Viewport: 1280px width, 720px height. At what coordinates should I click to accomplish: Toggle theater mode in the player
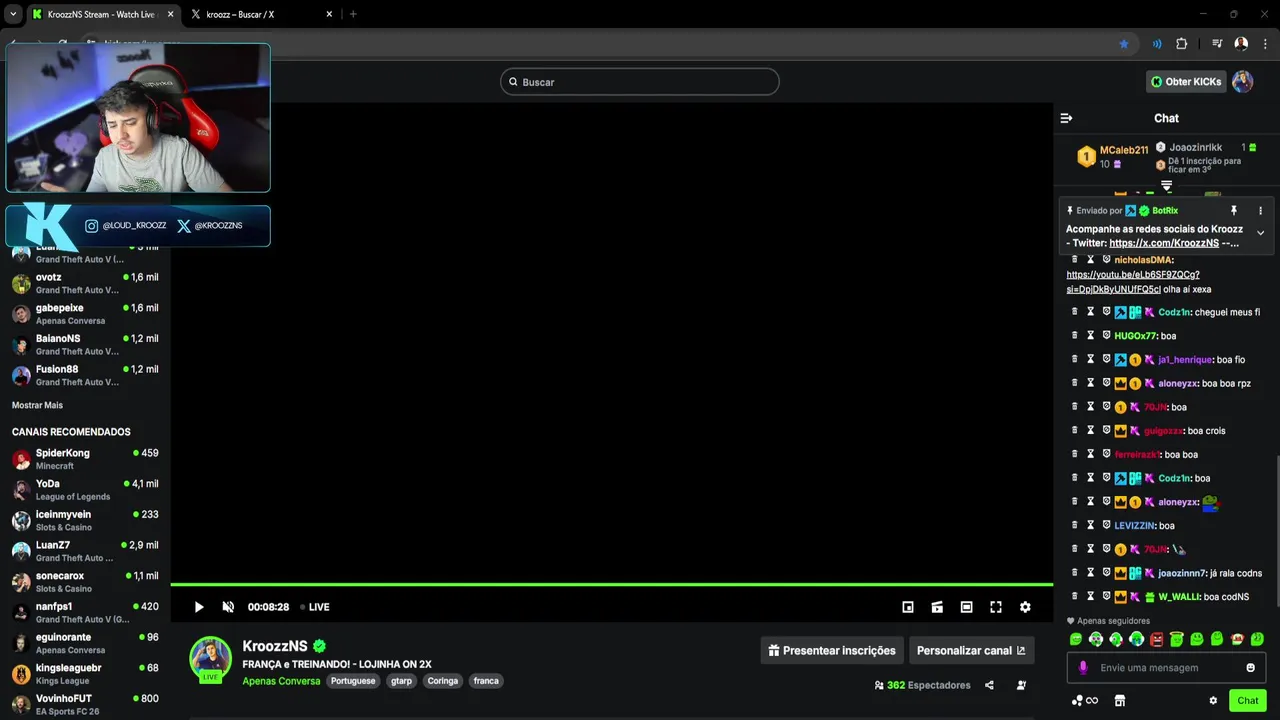966,607
